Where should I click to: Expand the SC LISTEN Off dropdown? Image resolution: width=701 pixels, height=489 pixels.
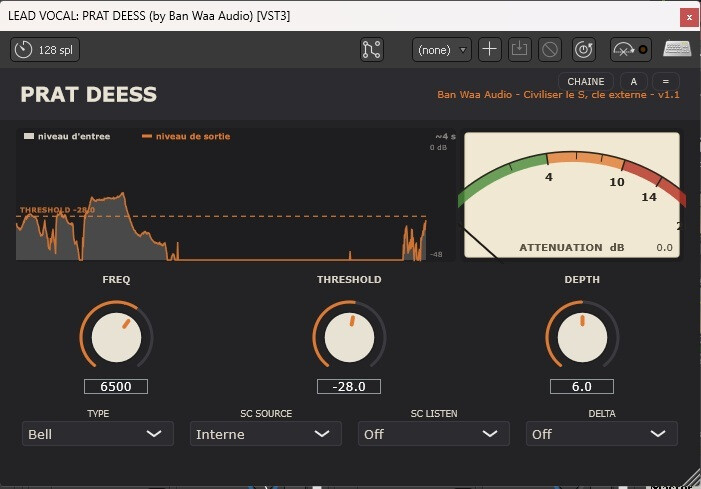click(434, 434)
